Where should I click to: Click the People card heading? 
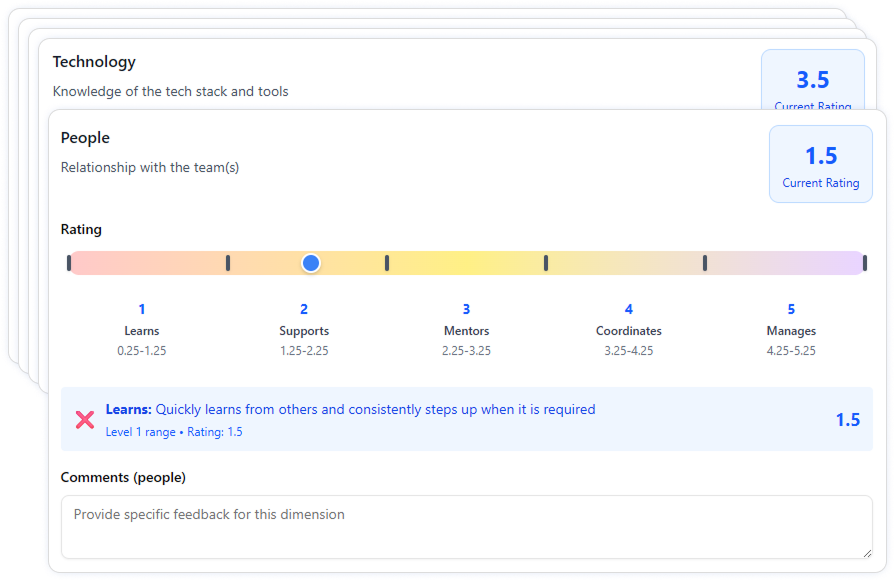click(85, 138)
